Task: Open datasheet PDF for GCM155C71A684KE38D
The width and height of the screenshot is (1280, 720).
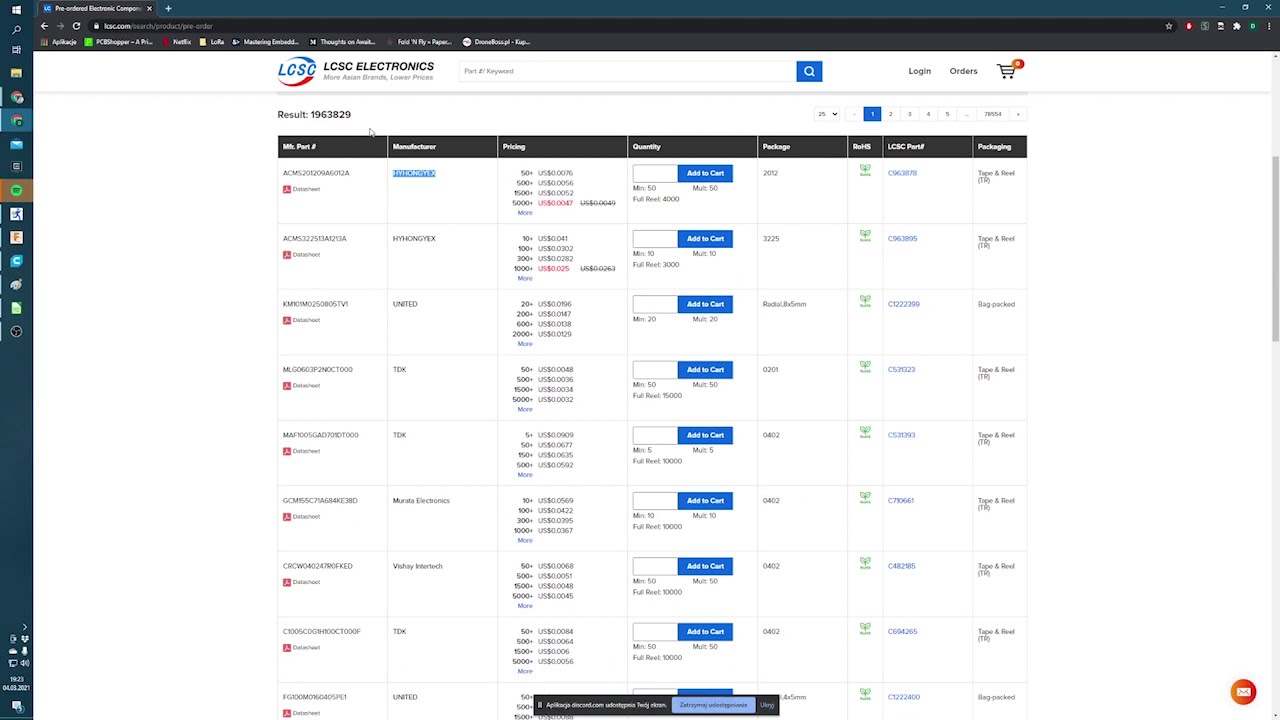Action: coord(301,516)
